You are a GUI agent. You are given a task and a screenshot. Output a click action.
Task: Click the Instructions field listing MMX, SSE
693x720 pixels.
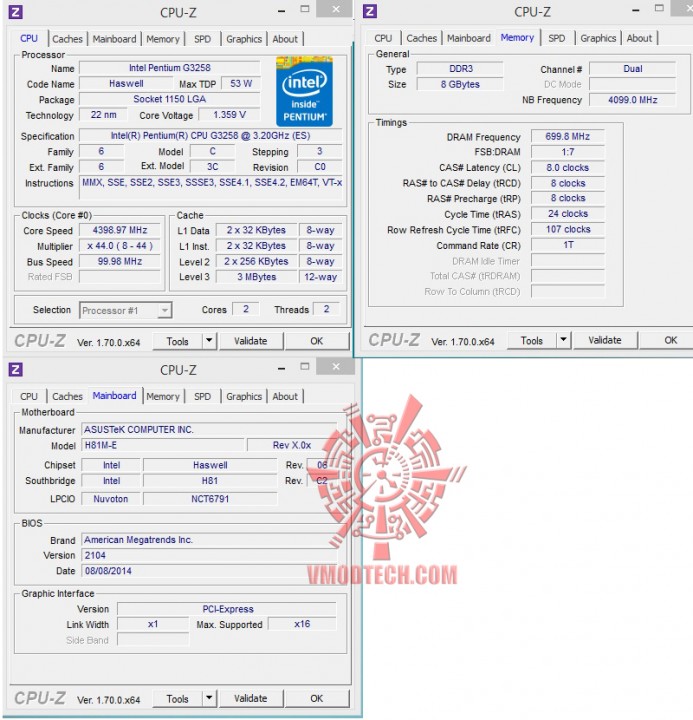tap(212, 187)
